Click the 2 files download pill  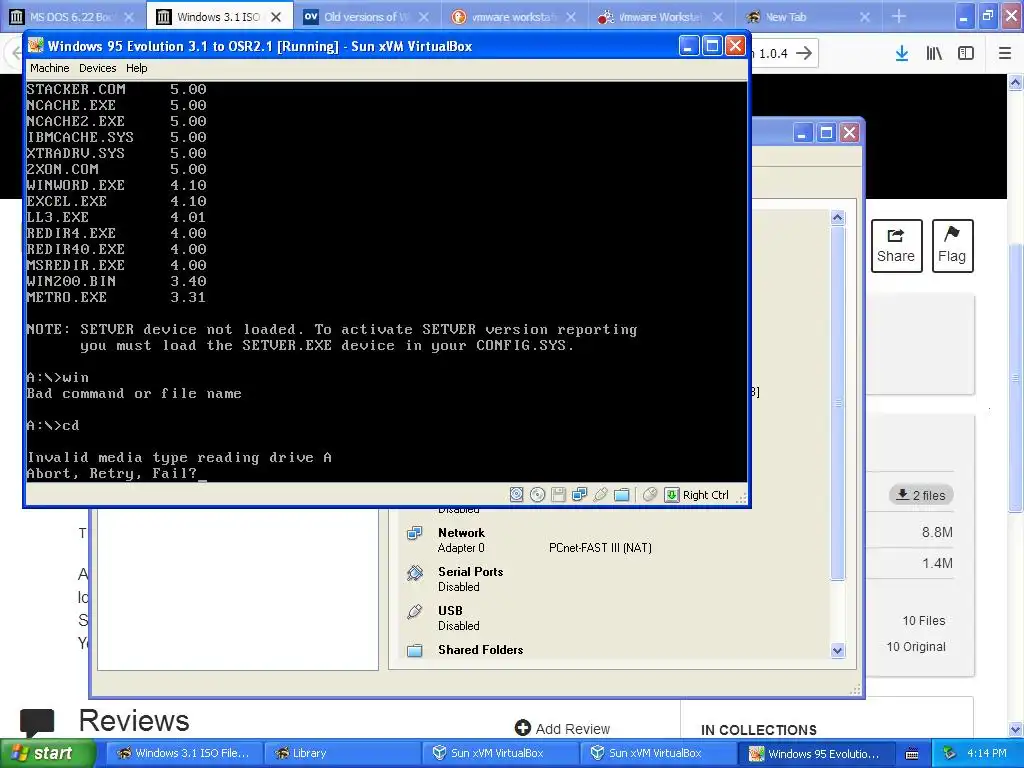[x=921, y=495]
